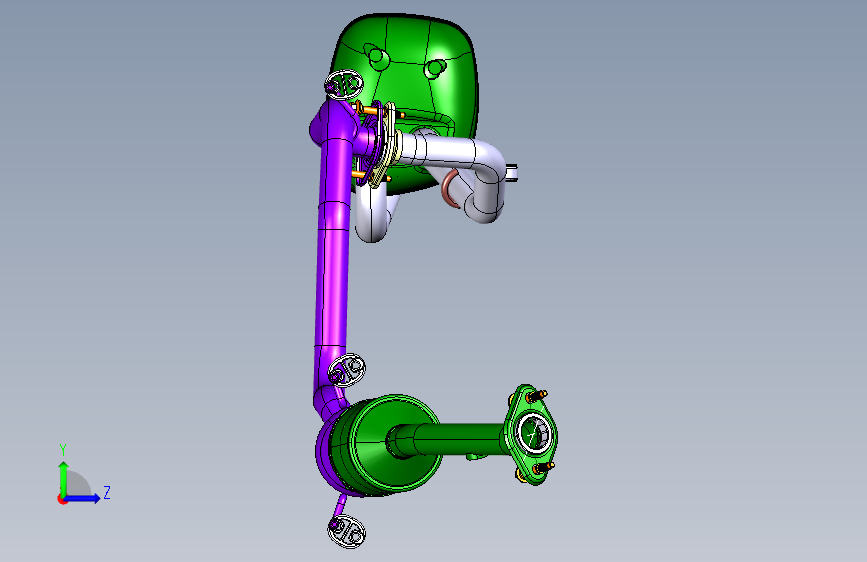Select the topmost rubber hanger bracket
867x562 pixels.
pos(344,85)
